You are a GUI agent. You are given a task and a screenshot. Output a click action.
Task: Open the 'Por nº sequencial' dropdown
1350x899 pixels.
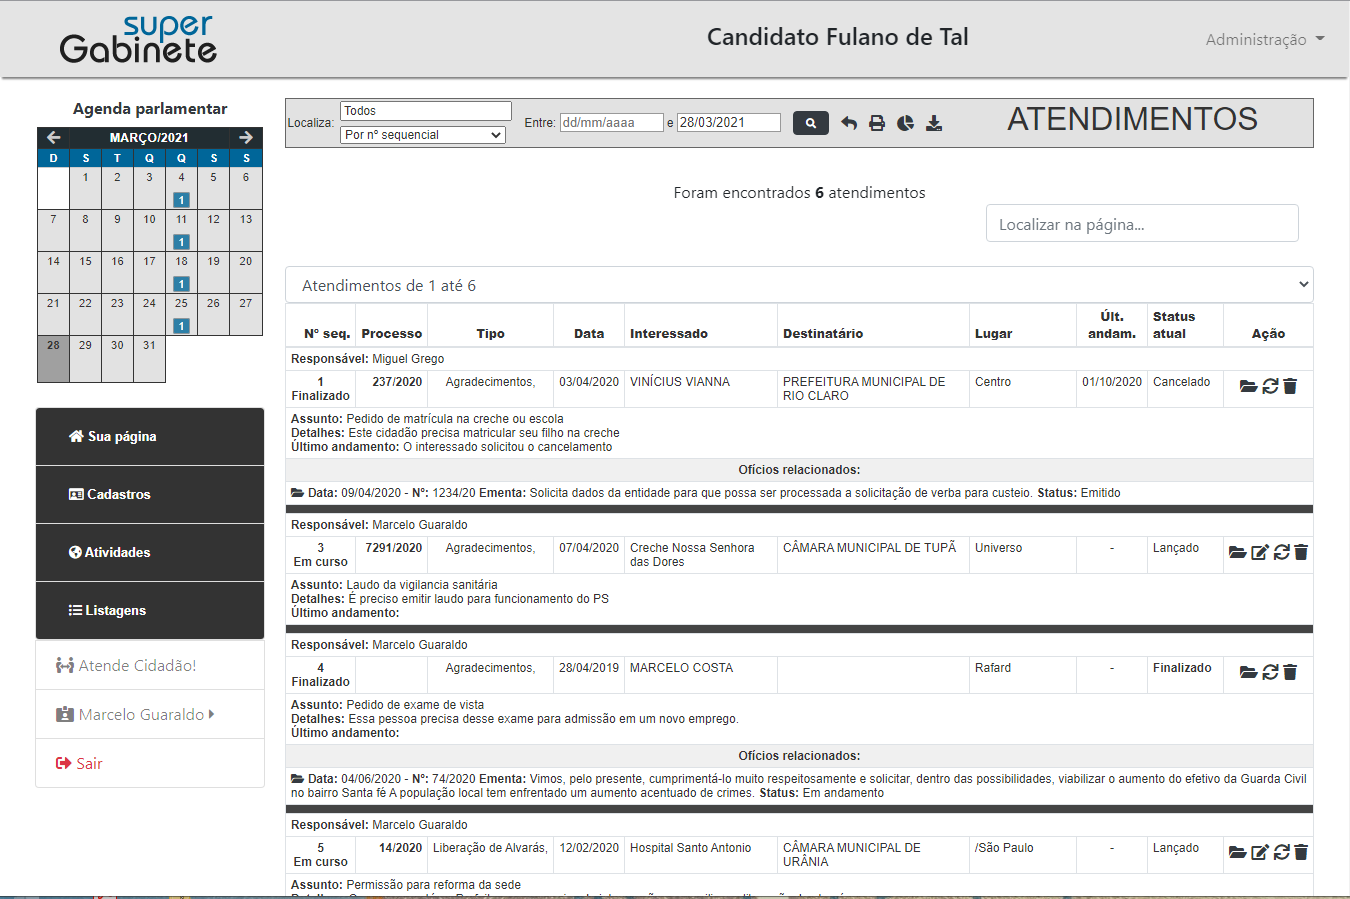[x=423, y=135]
